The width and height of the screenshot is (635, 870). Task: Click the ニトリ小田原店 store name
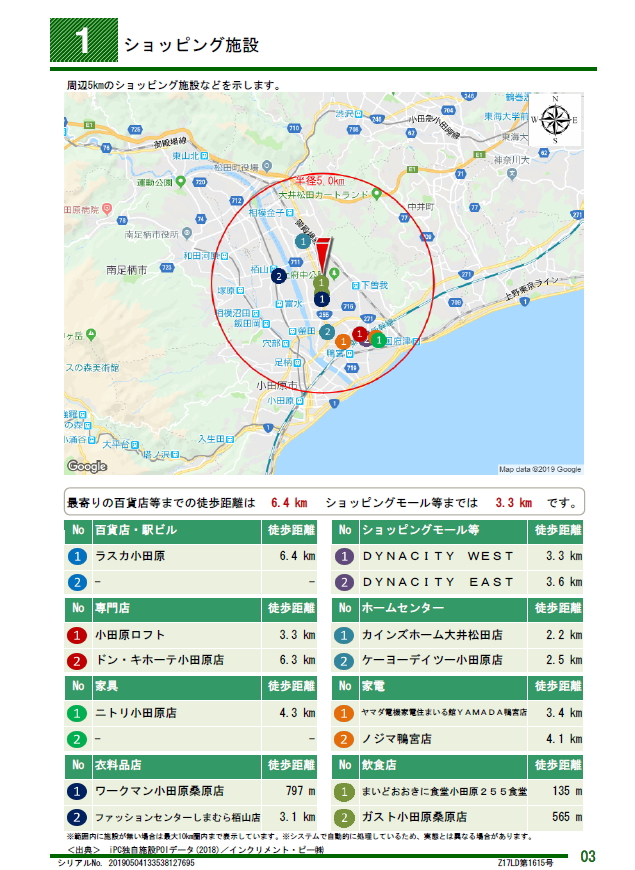[136, 713]
